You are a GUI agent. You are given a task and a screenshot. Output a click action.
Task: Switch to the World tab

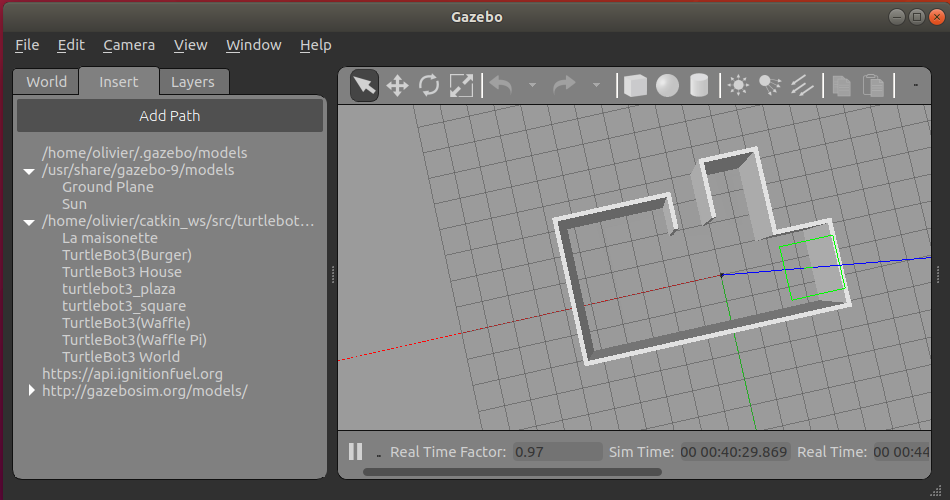tap(47, 82)
